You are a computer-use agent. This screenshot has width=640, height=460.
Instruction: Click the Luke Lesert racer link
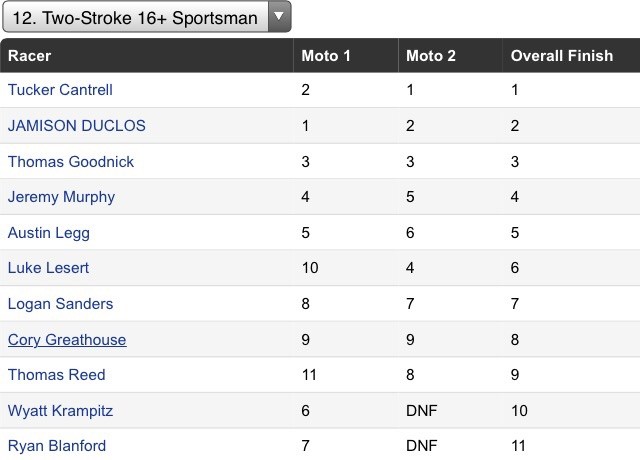(x=48, y=268)
